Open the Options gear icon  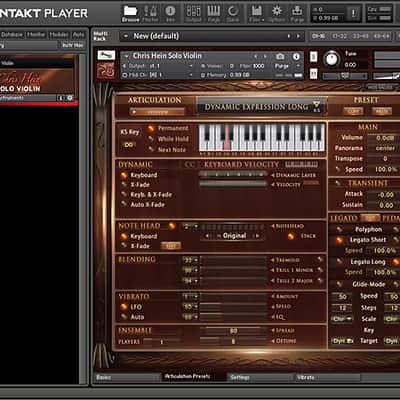point(277,13)
